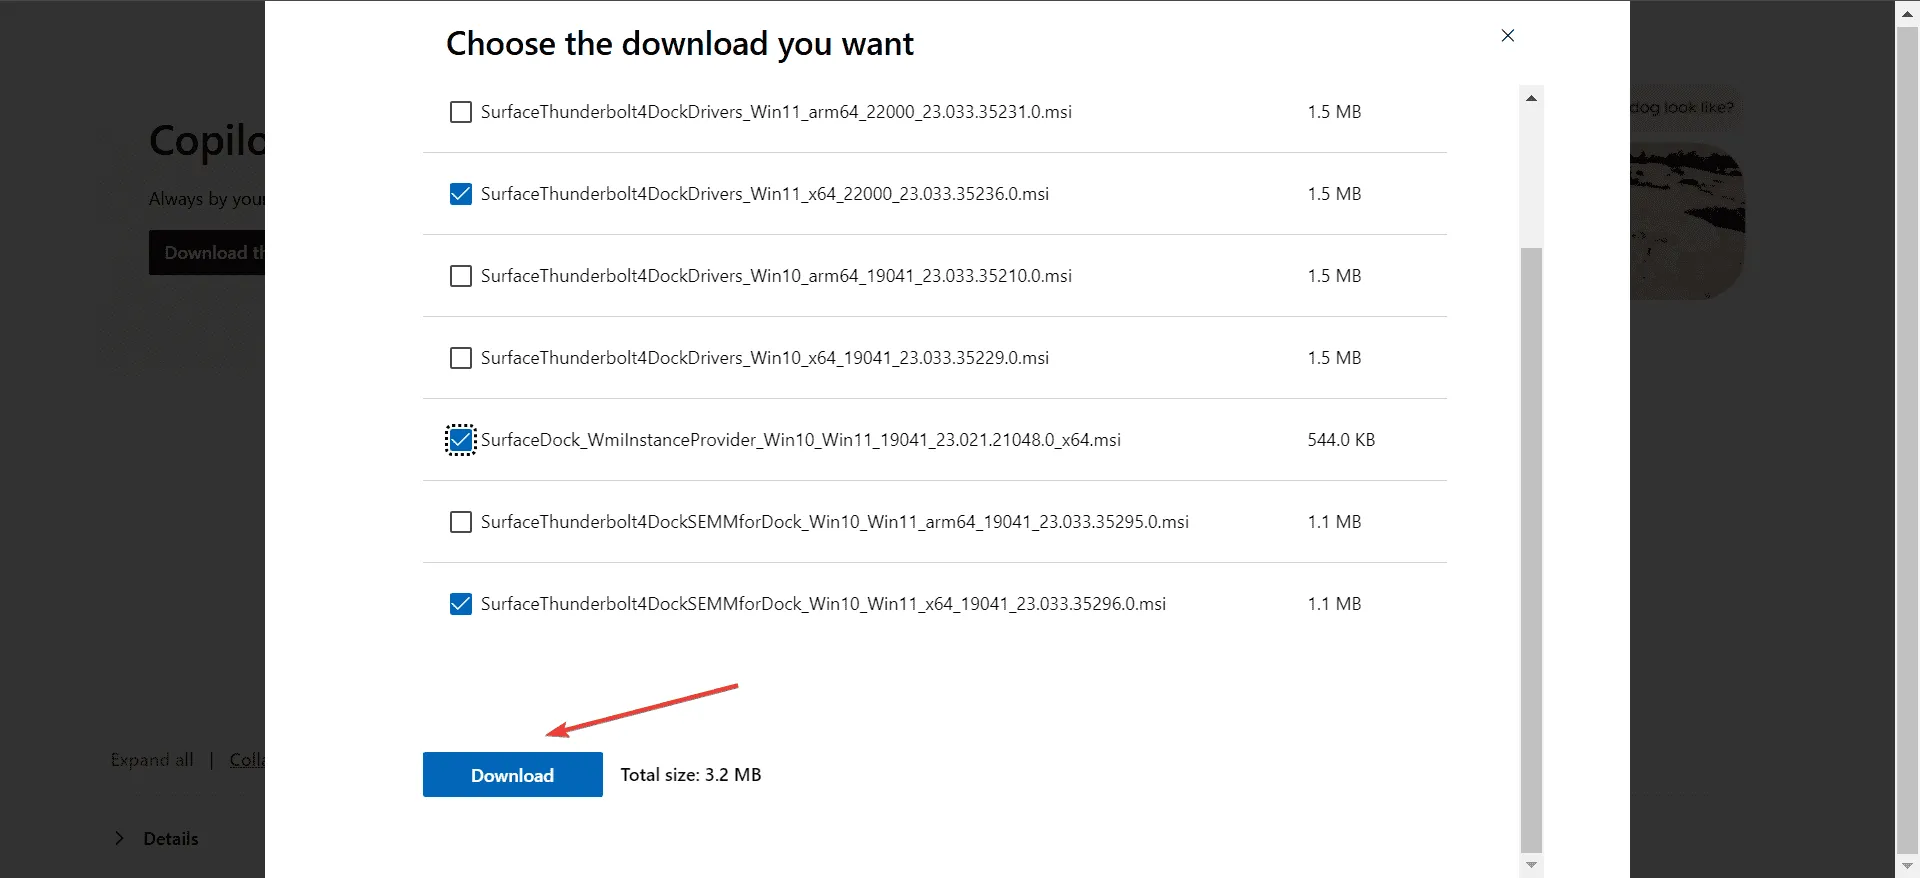Viewport: 1920px width, 878px height.
Task: Click the Choose the download you want heading
Action: [680, 44]
